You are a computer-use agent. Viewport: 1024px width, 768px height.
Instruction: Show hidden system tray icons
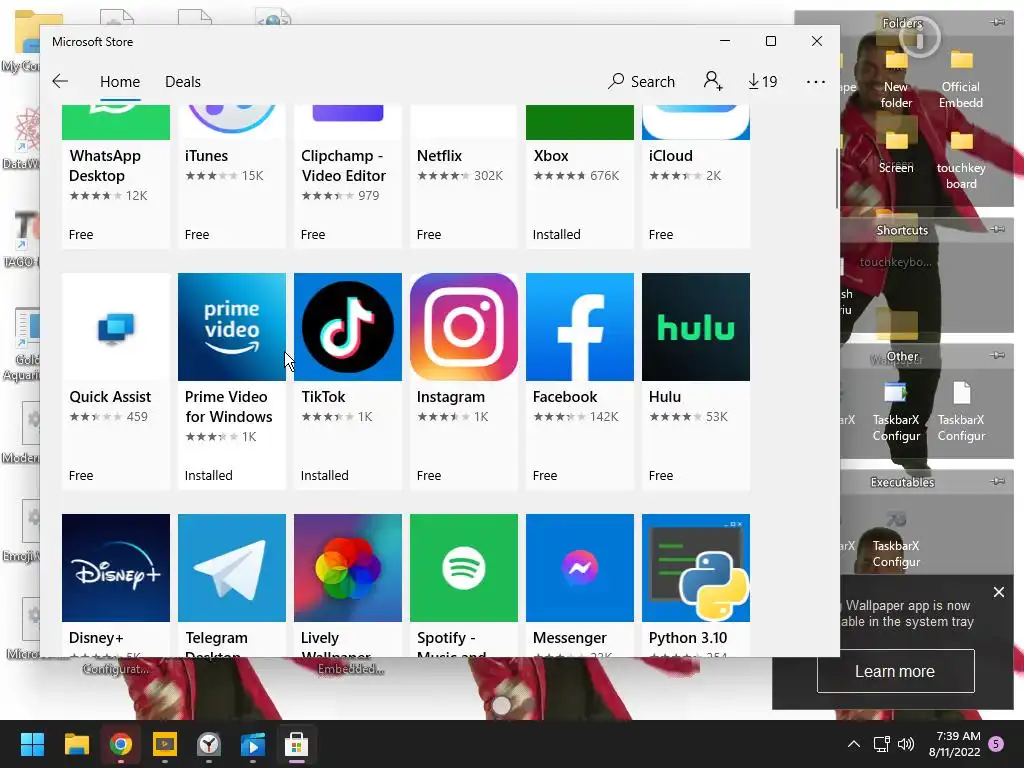(853, 744)
